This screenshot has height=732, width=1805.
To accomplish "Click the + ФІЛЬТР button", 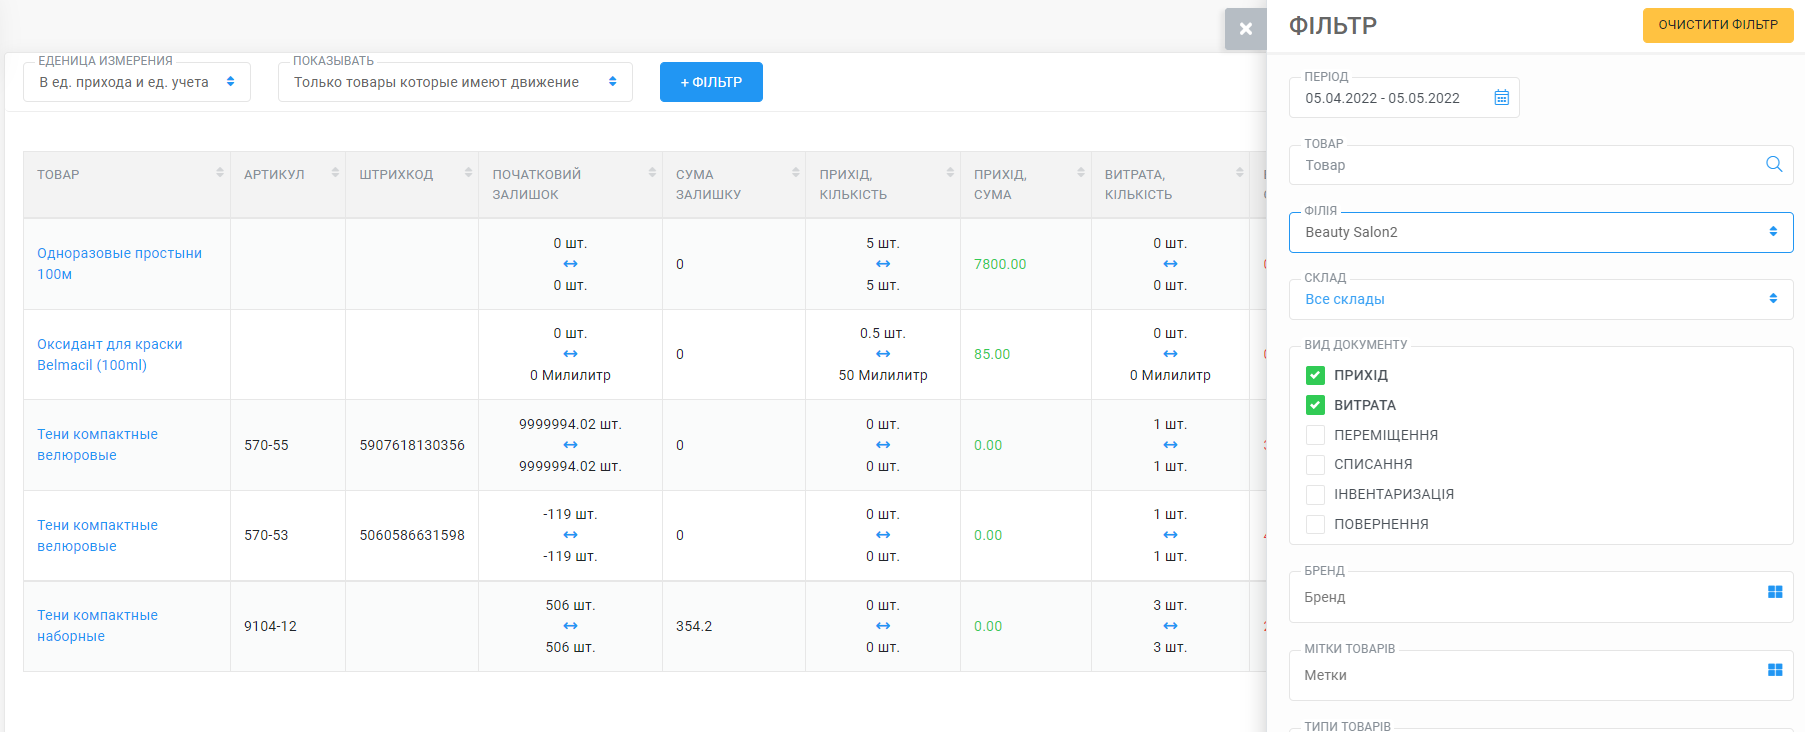I will tap(711, 82).
